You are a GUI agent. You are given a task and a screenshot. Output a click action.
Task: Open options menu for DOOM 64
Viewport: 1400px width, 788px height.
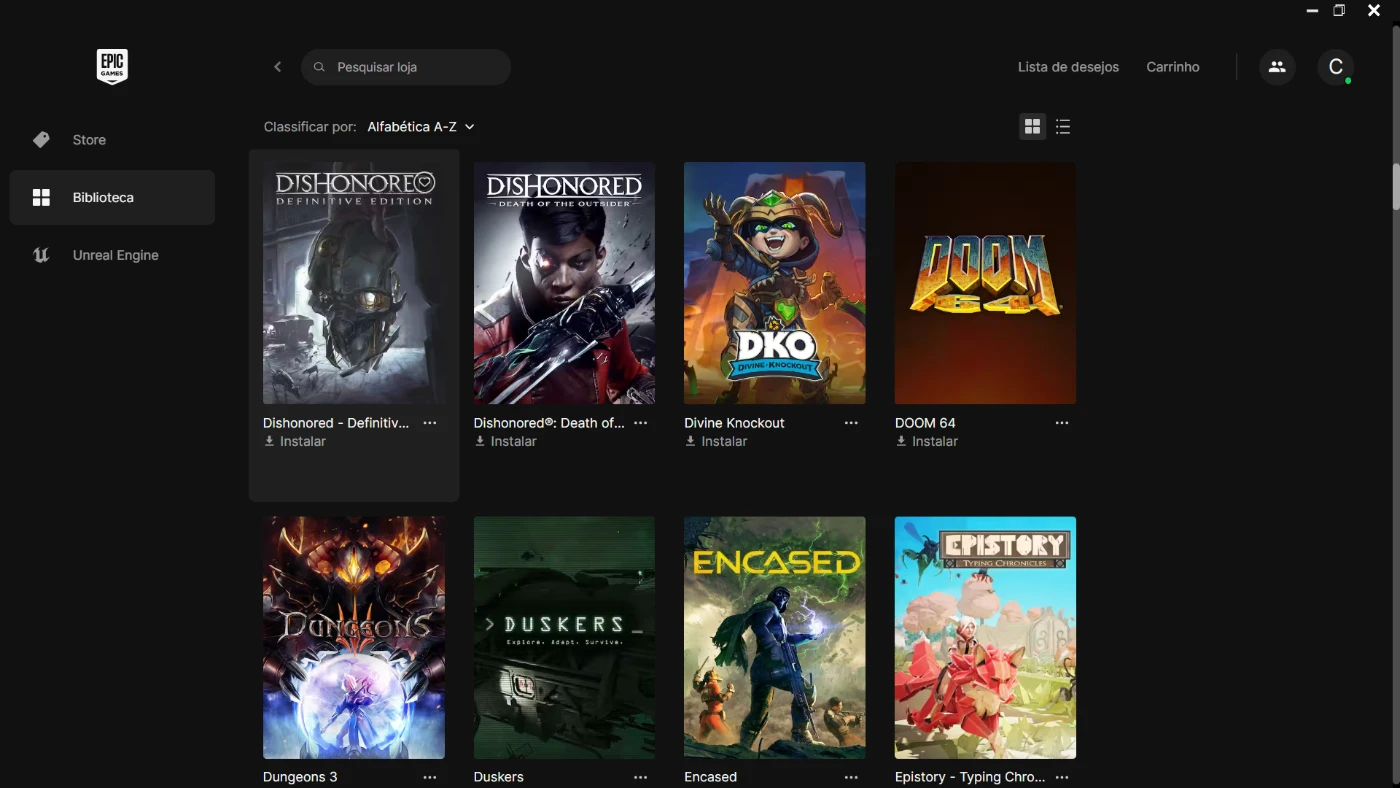1062,423
